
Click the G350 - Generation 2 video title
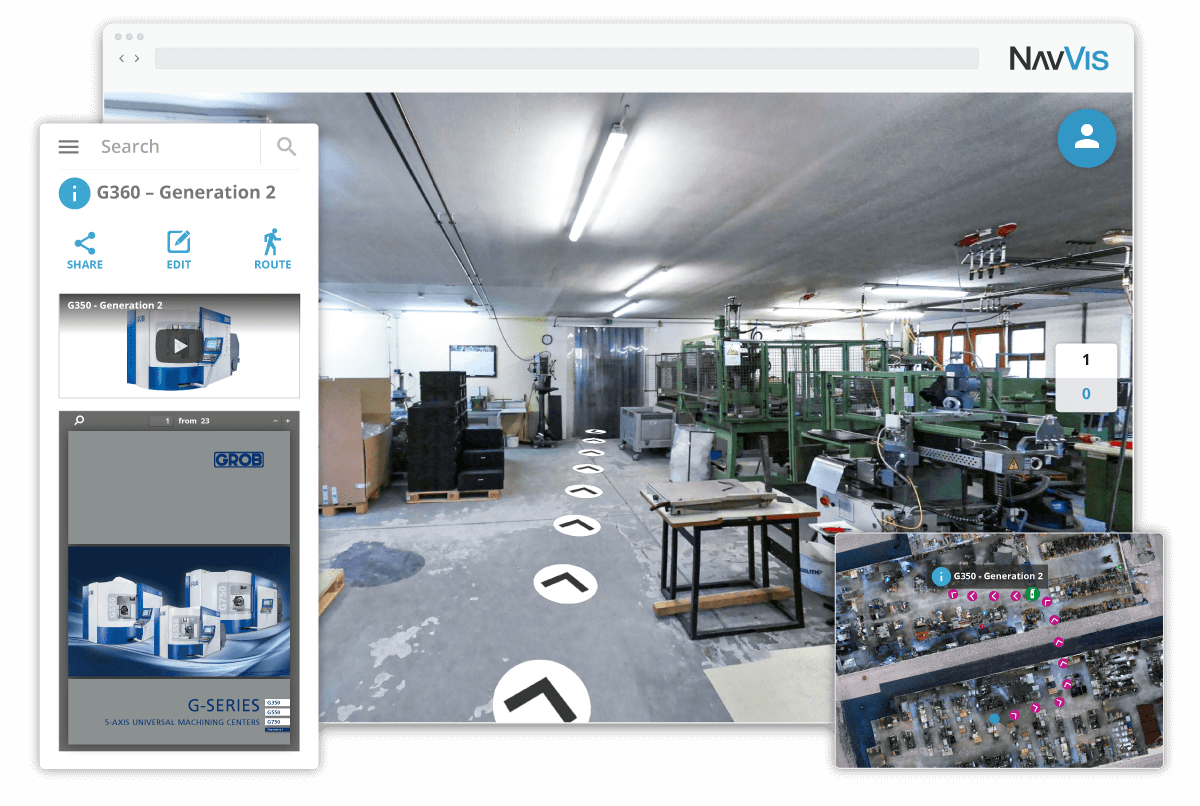pos(115,305)
